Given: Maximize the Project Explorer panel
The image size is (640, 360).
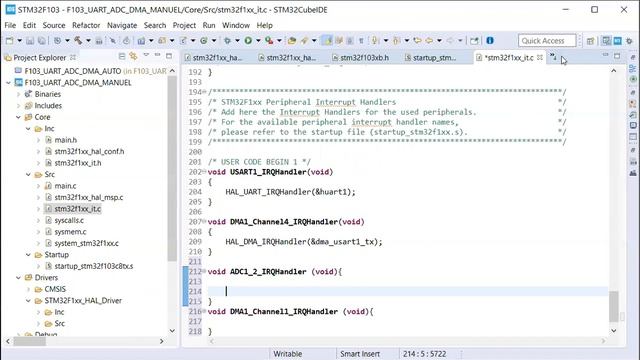Looking at the screenshot, I should (169, 56).
